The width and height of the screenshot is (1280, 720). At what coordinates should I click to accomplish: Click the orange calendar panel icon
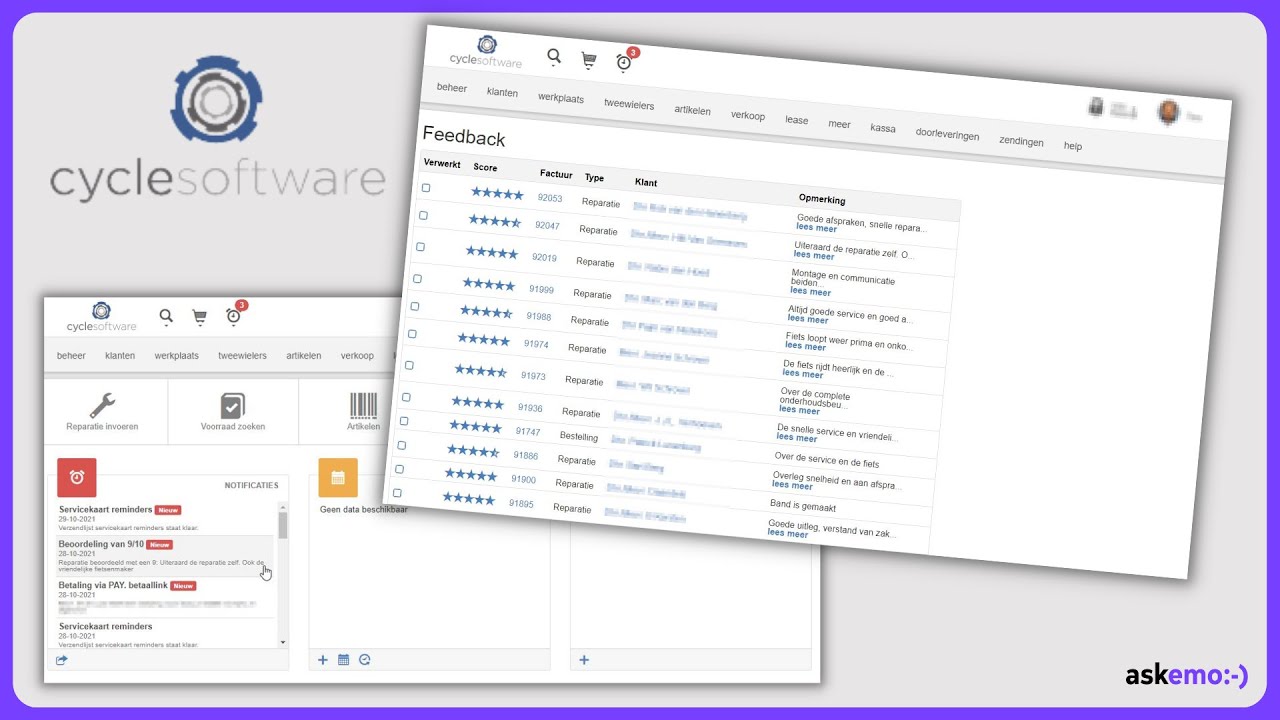click(x=338, y=477)
